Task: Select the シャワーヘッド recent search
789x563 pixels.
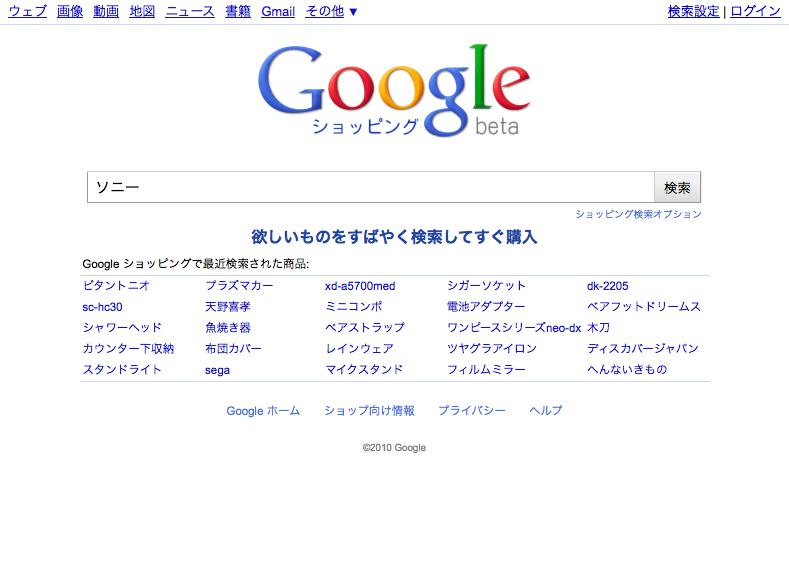Action: pos(122,328)
